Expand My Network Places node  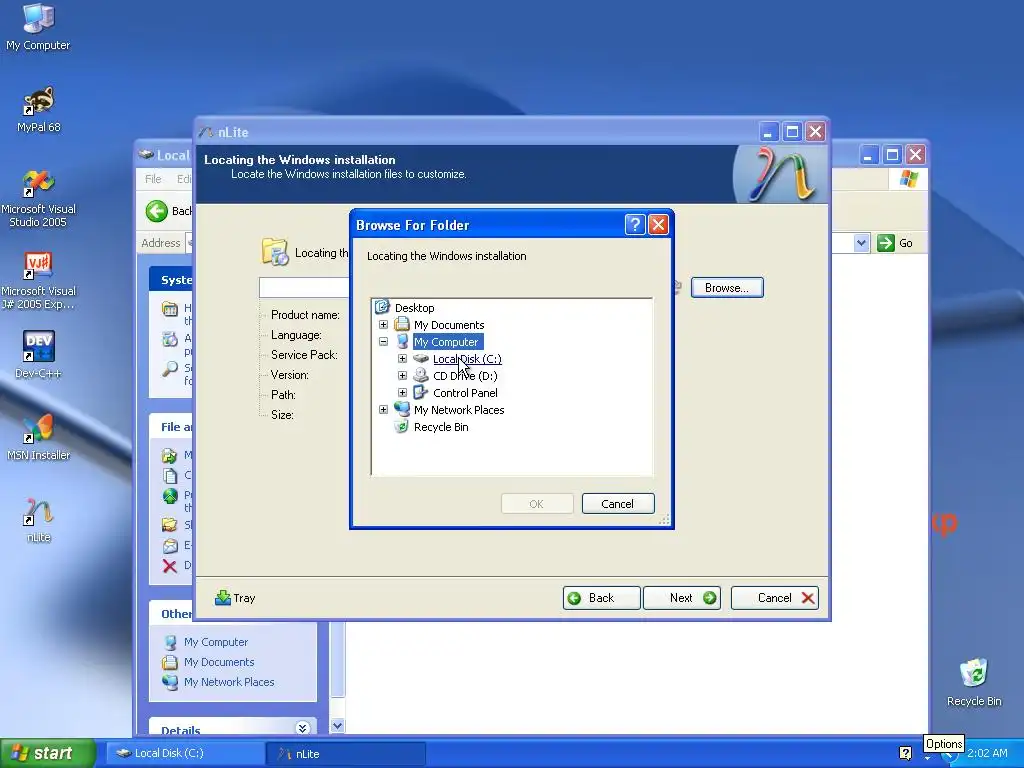383,409
